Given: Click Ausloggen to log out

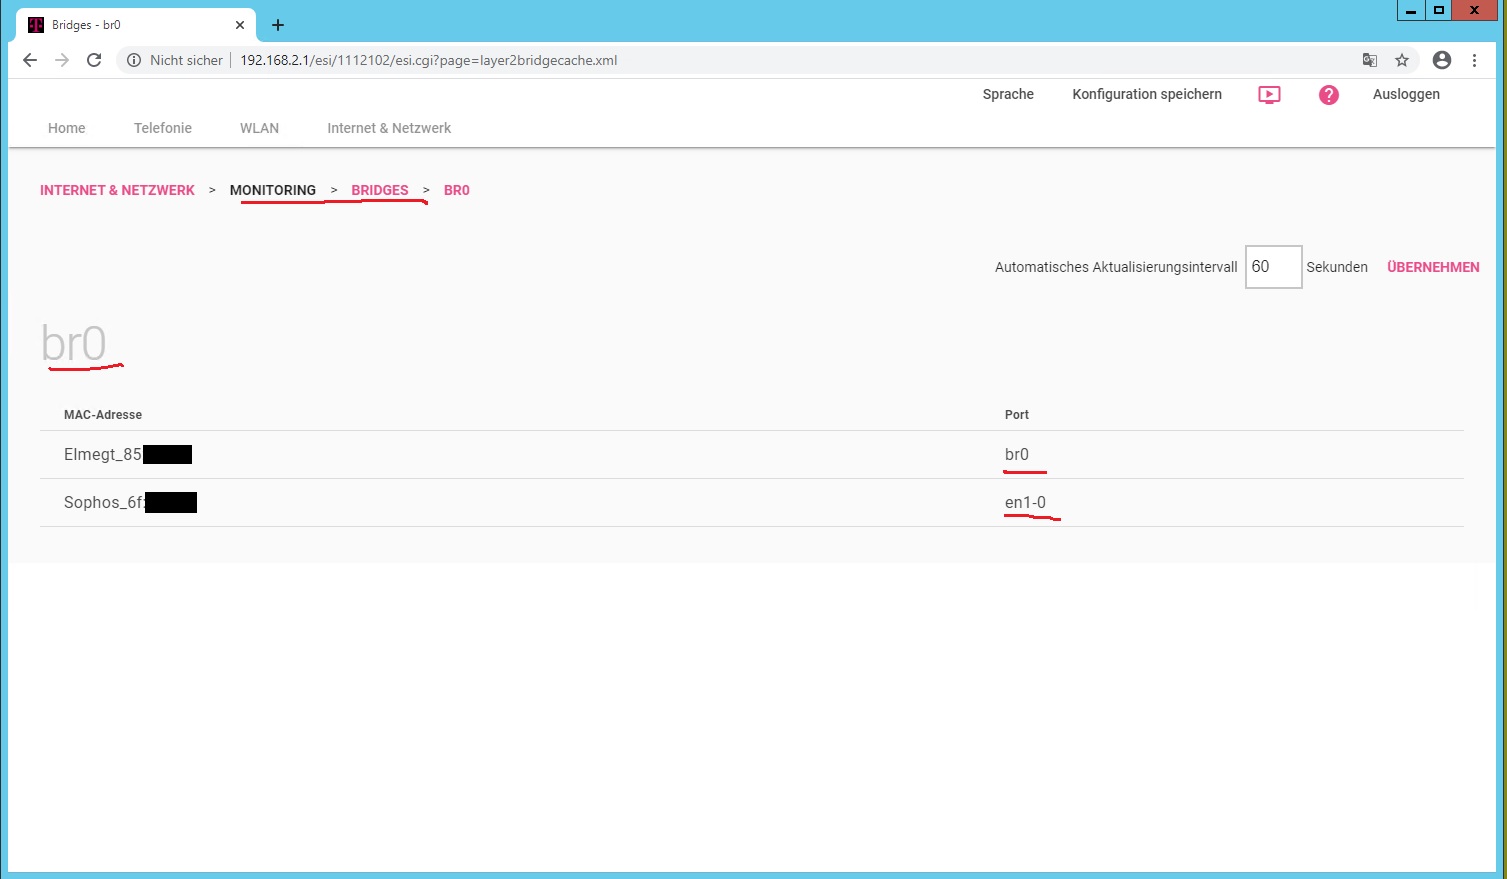Looking at the screenshot, I should (1406, 94).
